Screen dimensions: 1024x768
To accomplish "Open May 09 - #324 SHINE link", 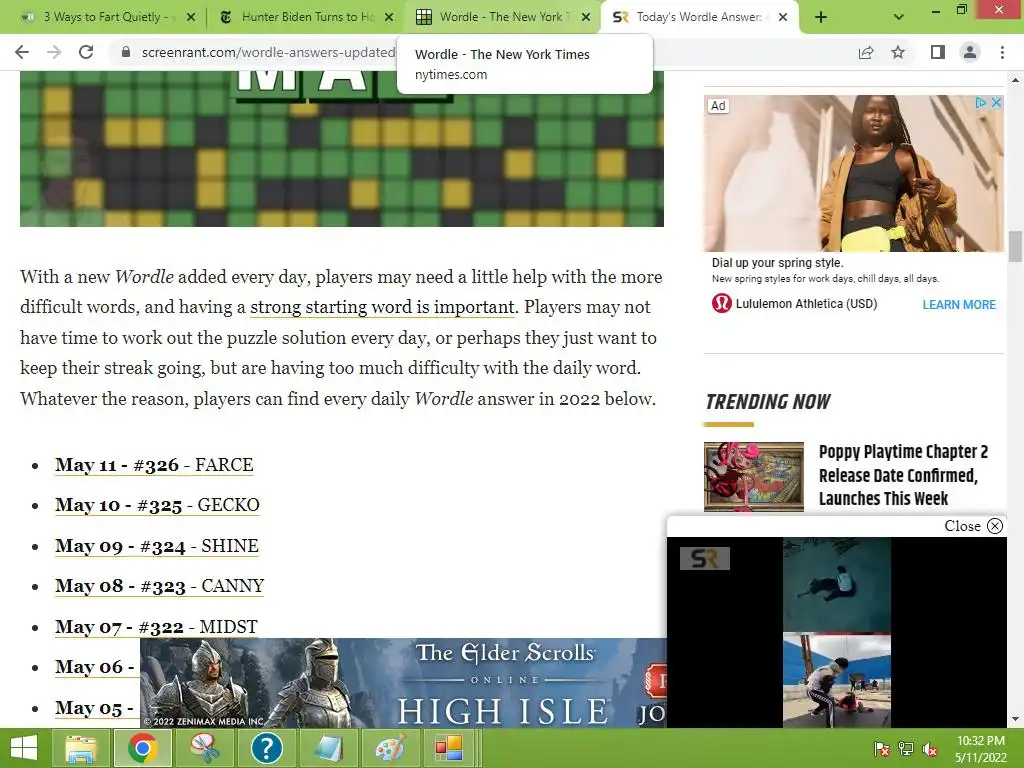I will 157,546.
